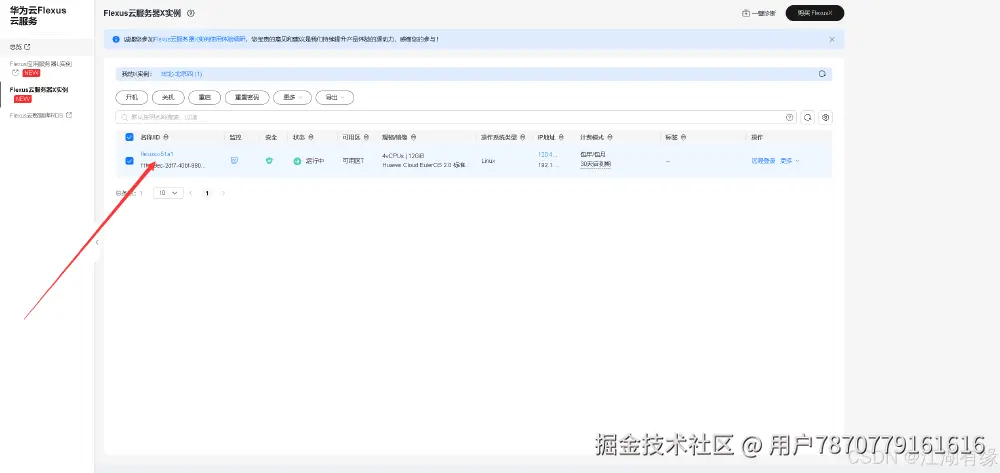Click the region link 华北-北京四 (1)
1000x473 pixels.
pyautogui.click(x=182, y=74)
